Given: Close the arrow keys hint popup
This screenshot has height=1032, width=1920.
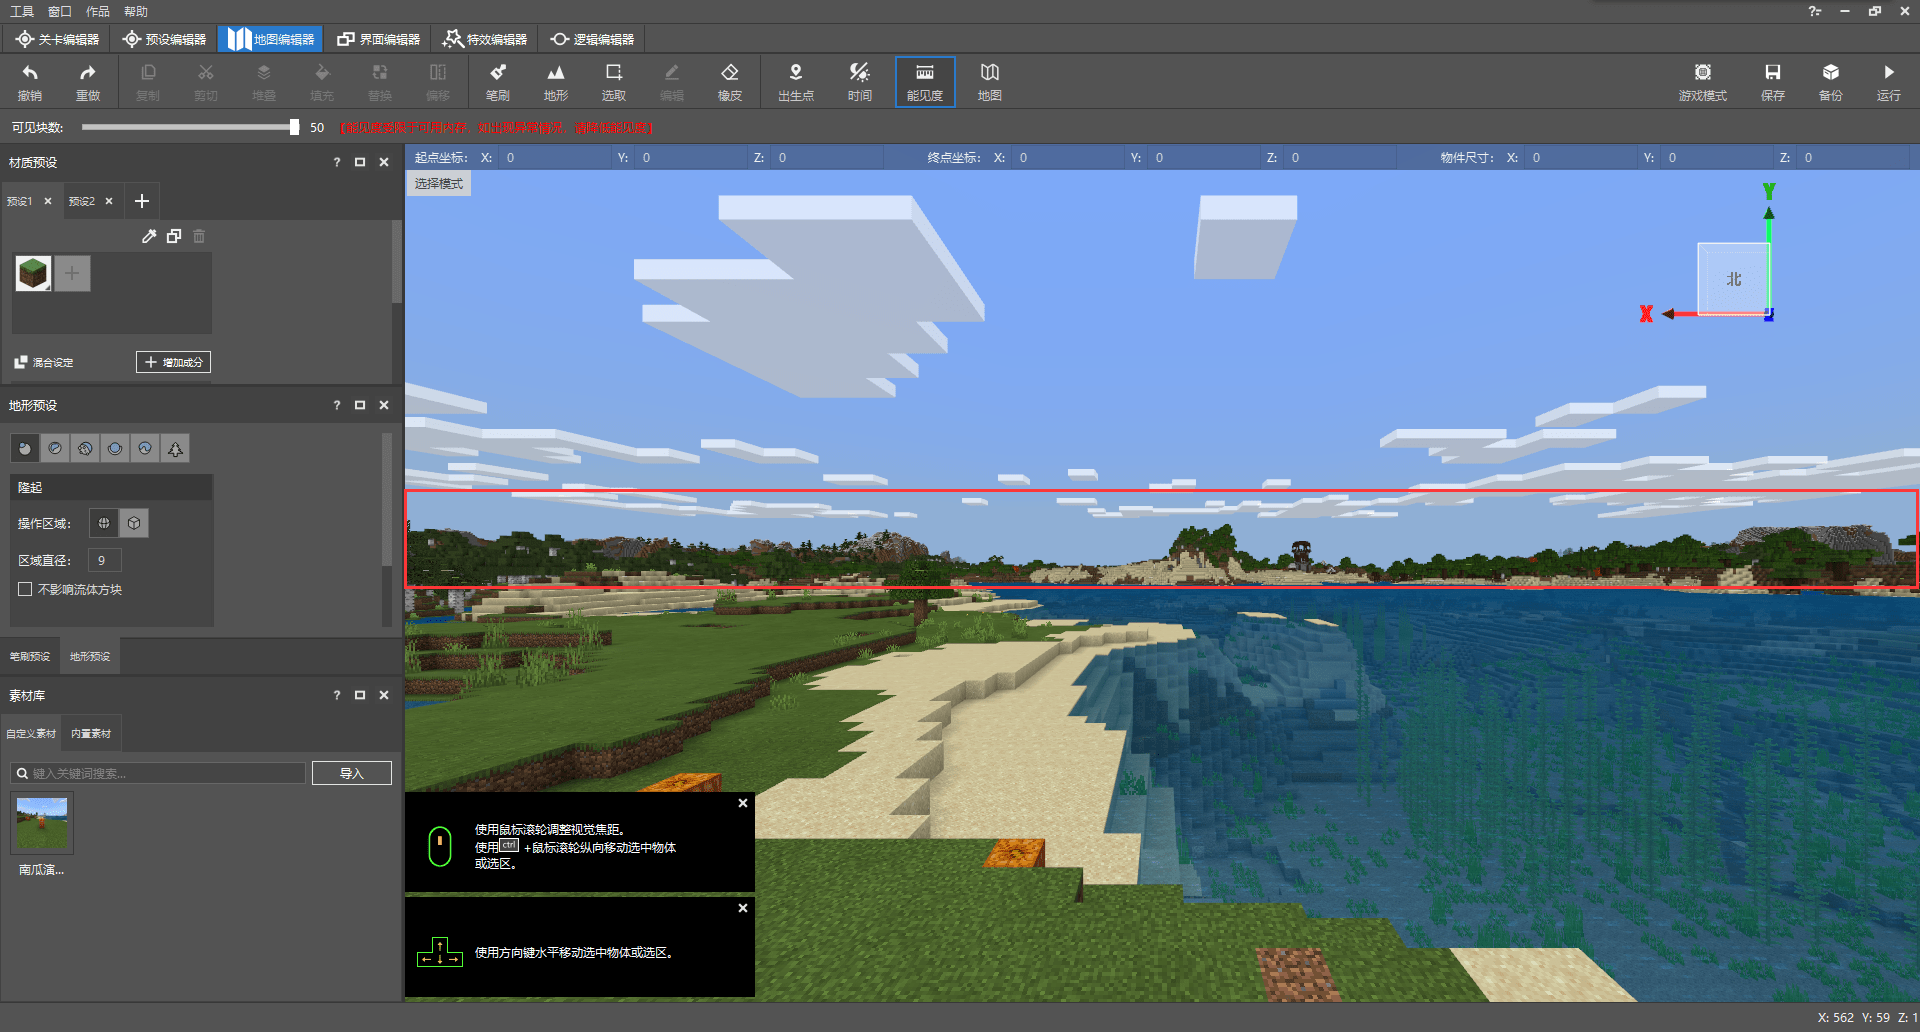Looking at the screenshot, I should point(743,908).
